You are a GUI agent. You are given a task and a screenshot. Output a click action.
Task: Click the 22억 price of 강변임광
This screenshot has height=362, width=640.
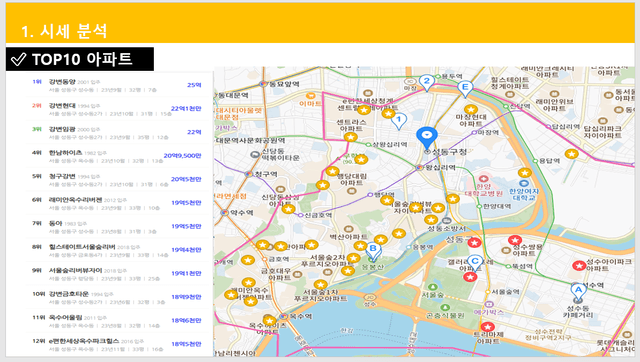click(x=194, y=132)
